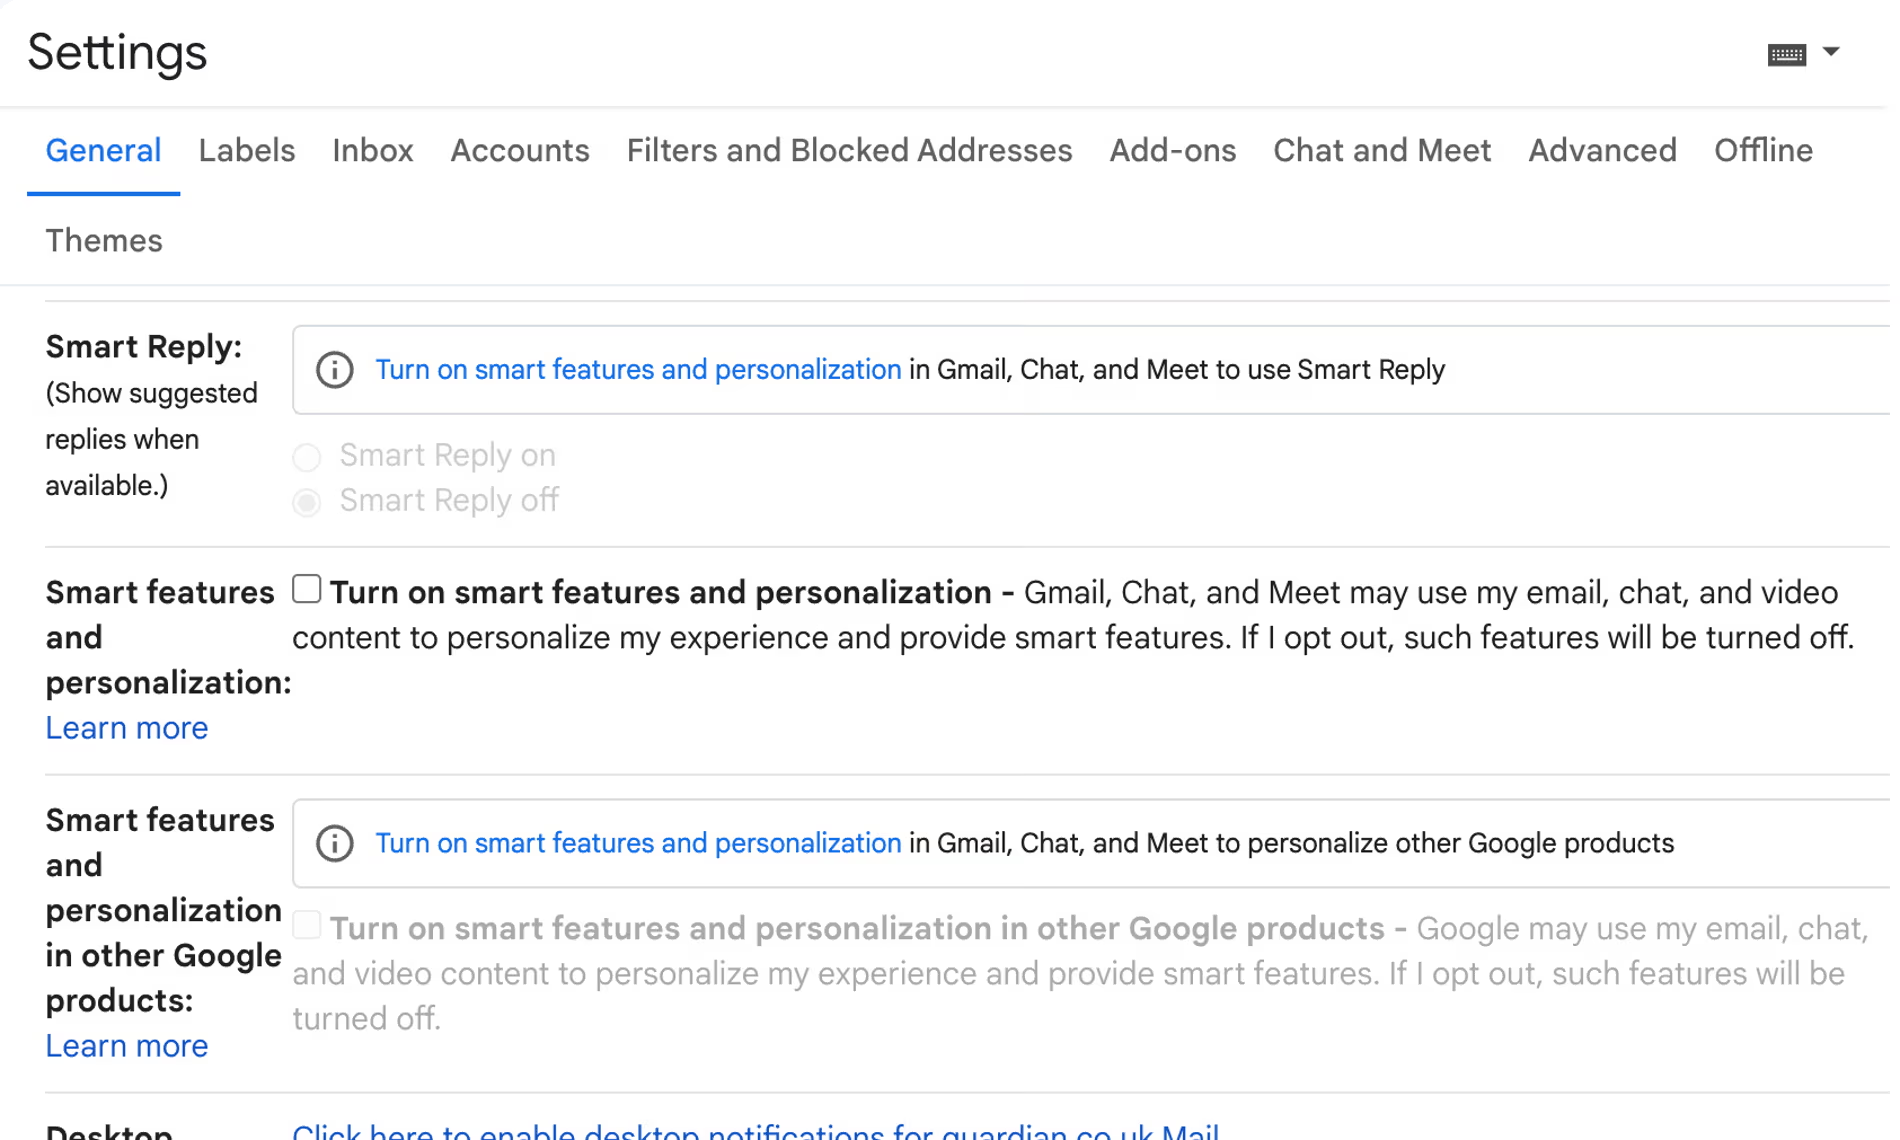Screen dimensions: 1900x1140
Task: Select the Smart Reply on option
Action: click(307, 457)
